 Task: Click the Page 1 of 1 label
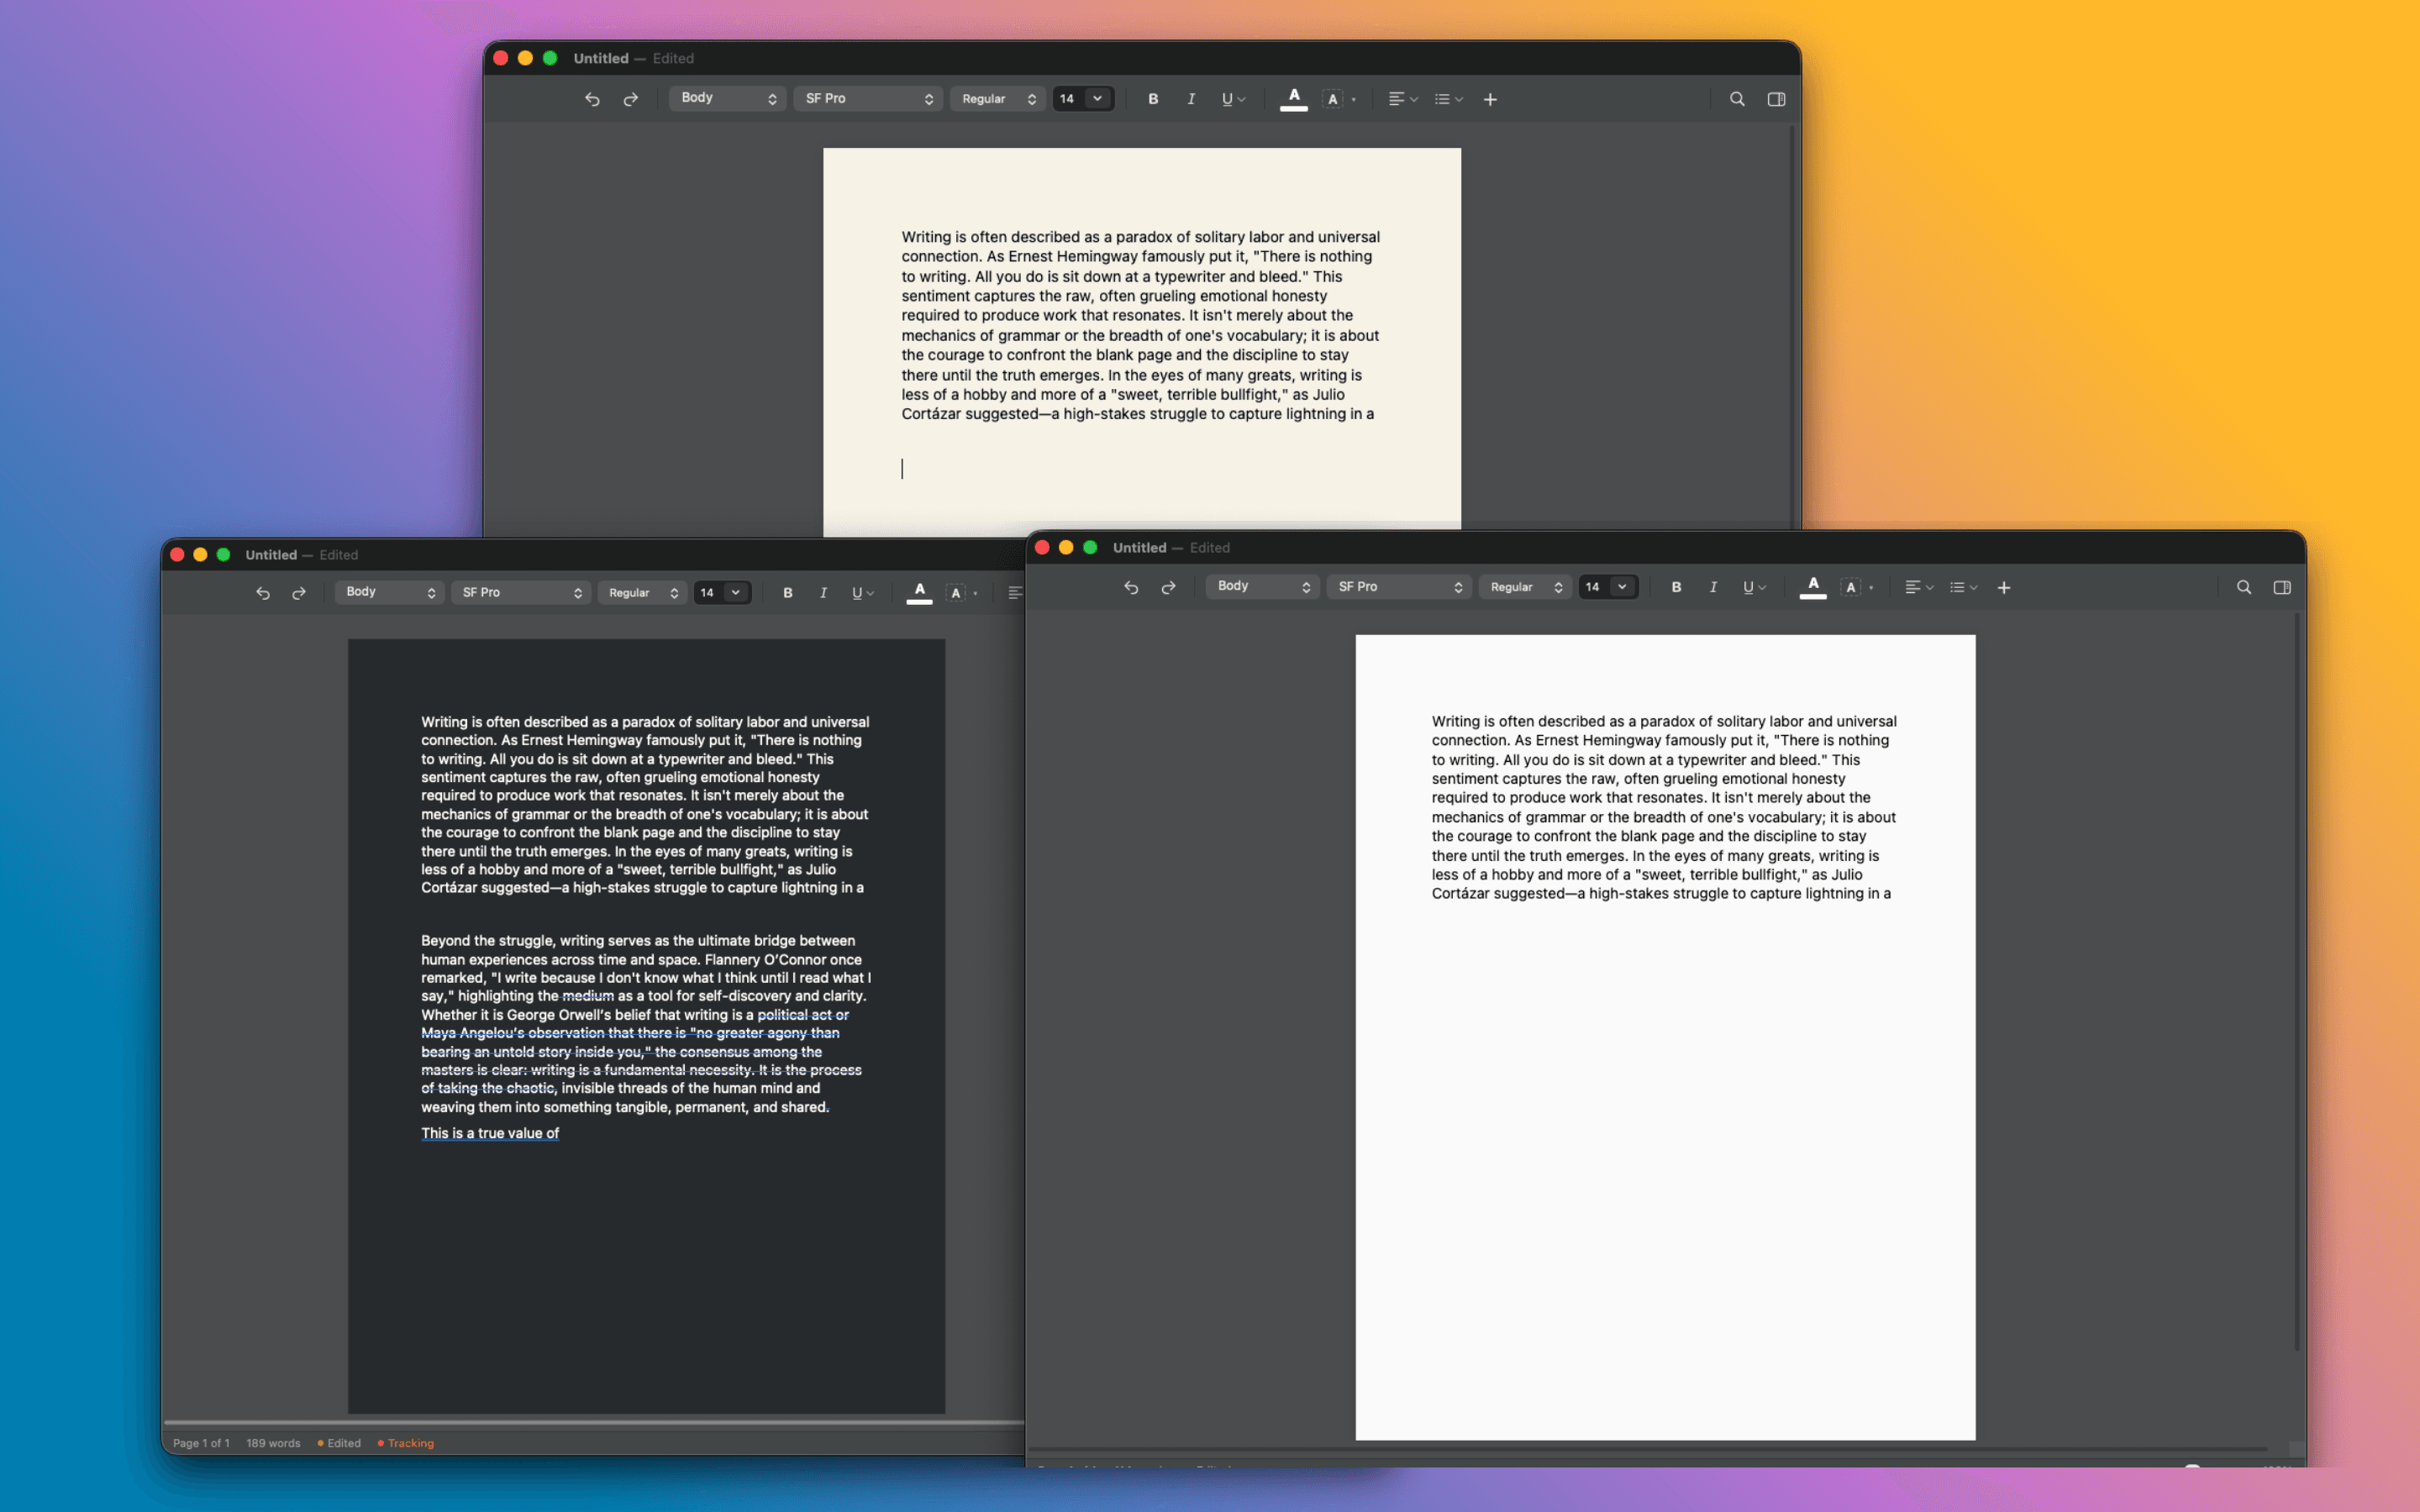pyautogui.click(x=201, y=1443)
